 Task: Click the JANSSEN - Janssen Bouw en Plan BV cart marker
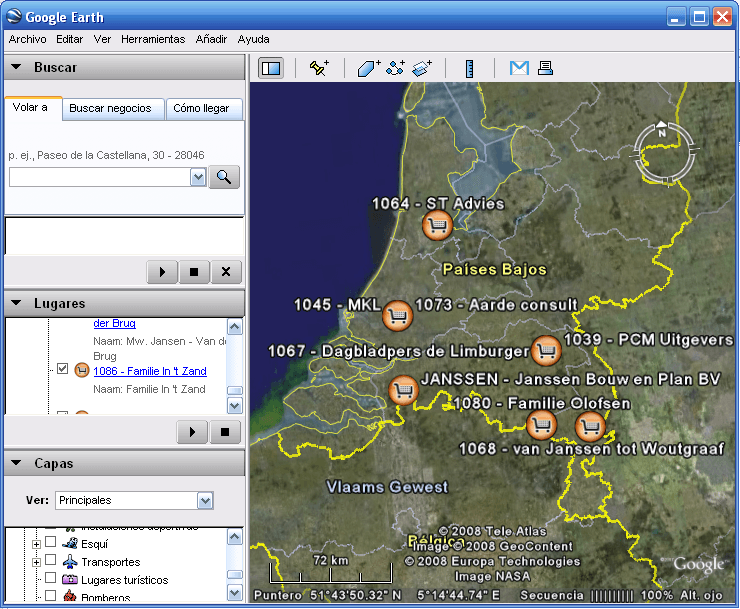[x=403, y=390]
